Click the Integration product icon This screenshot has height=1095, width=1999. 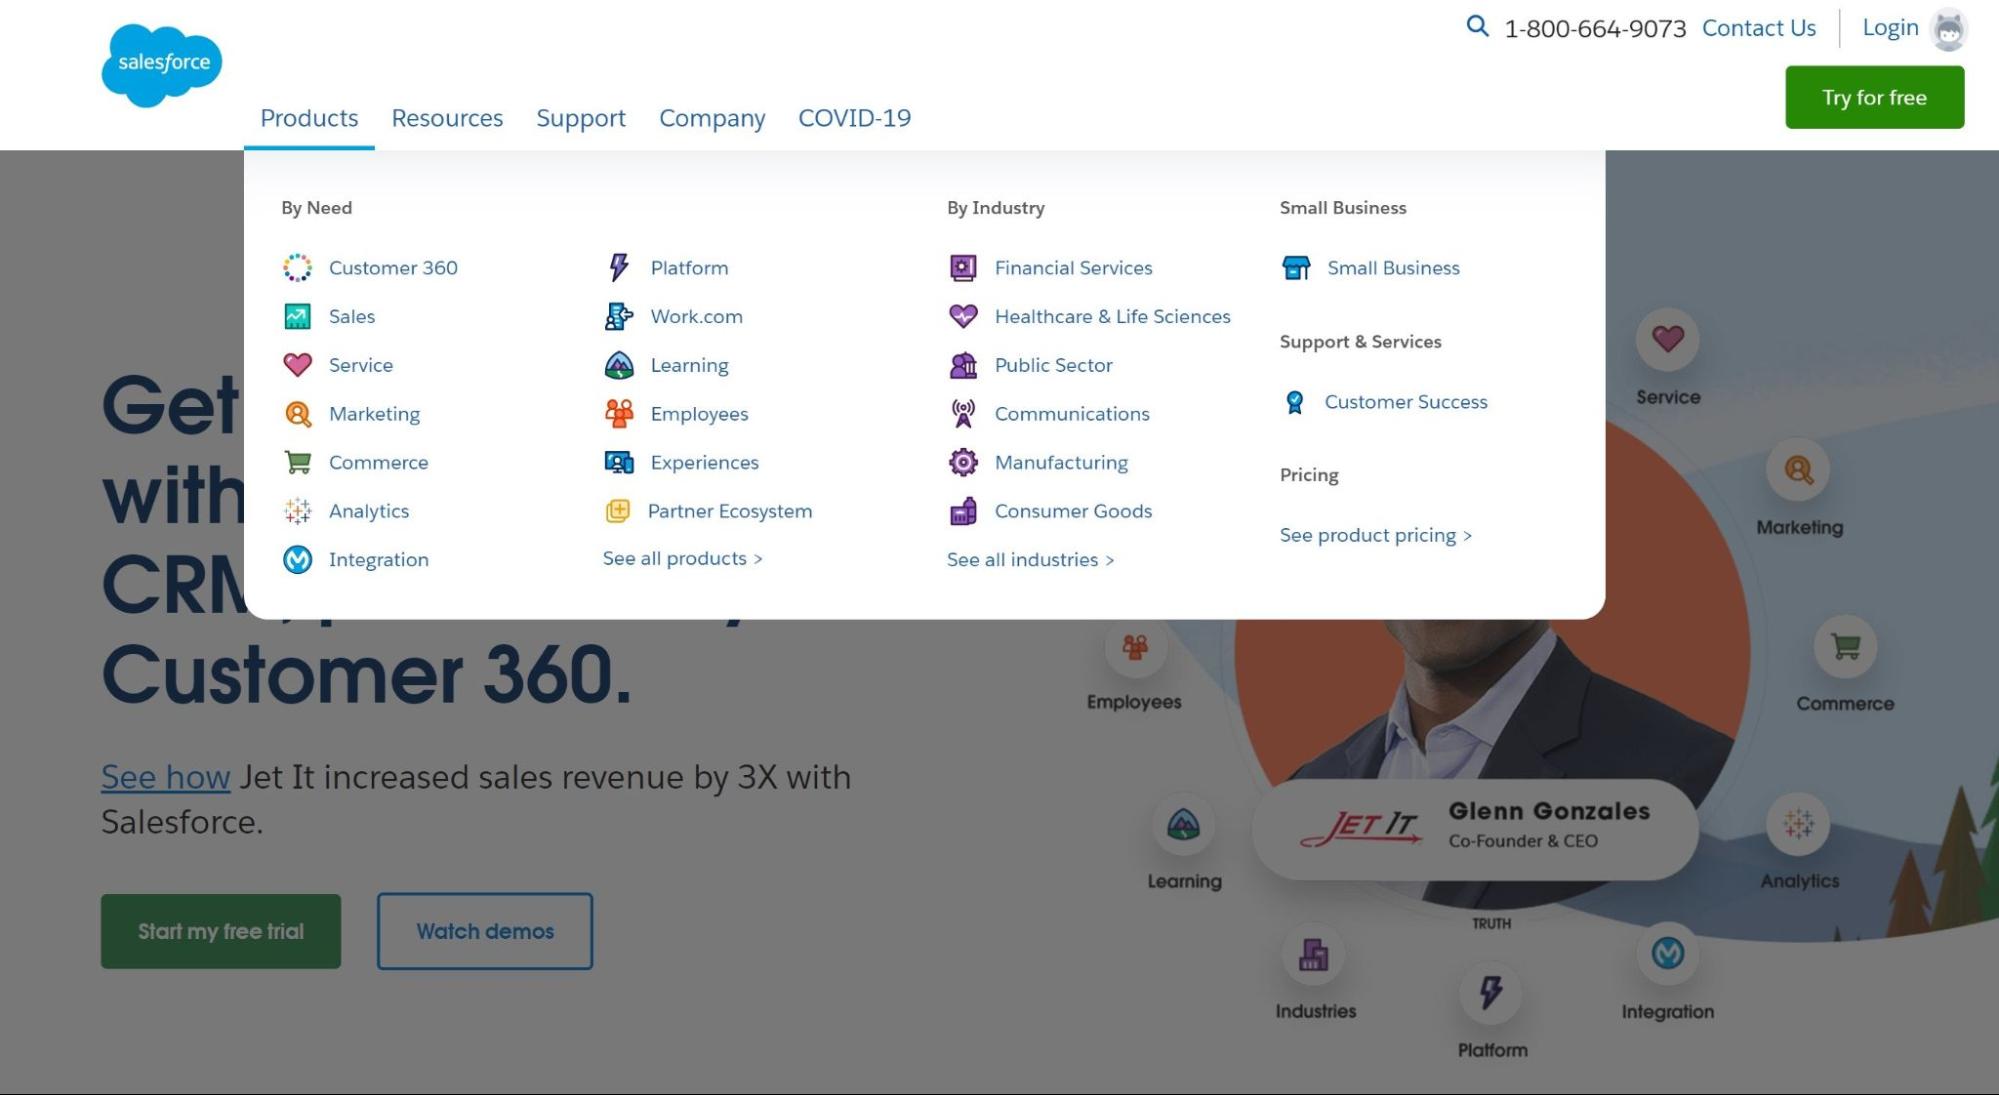tap(295, 558)
